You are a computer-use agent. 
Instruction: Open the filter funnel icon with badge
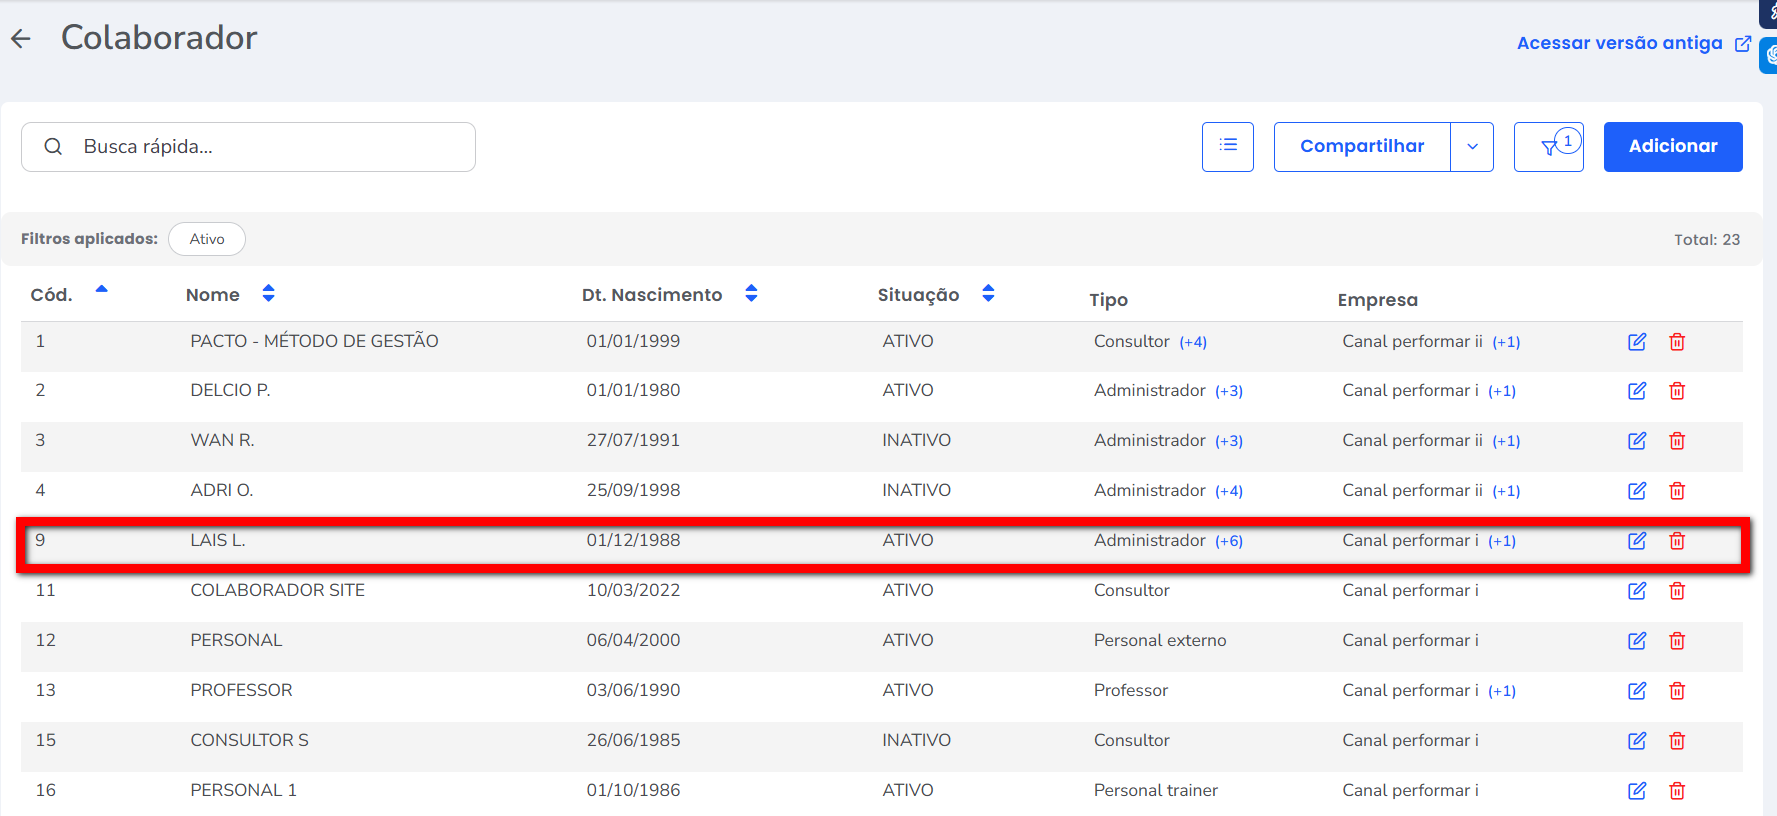point(1548,146)
